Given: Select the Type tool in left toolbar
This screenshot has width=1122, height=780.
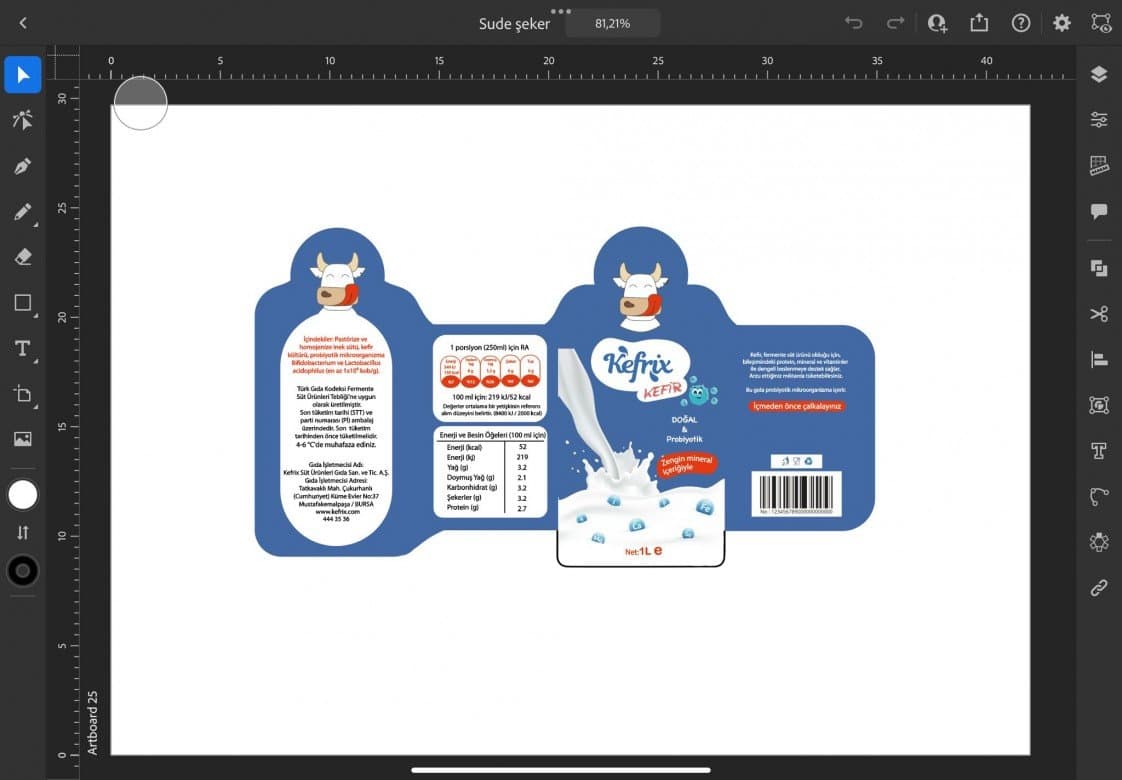Looking at the screenshot, I should pos(23,348).
